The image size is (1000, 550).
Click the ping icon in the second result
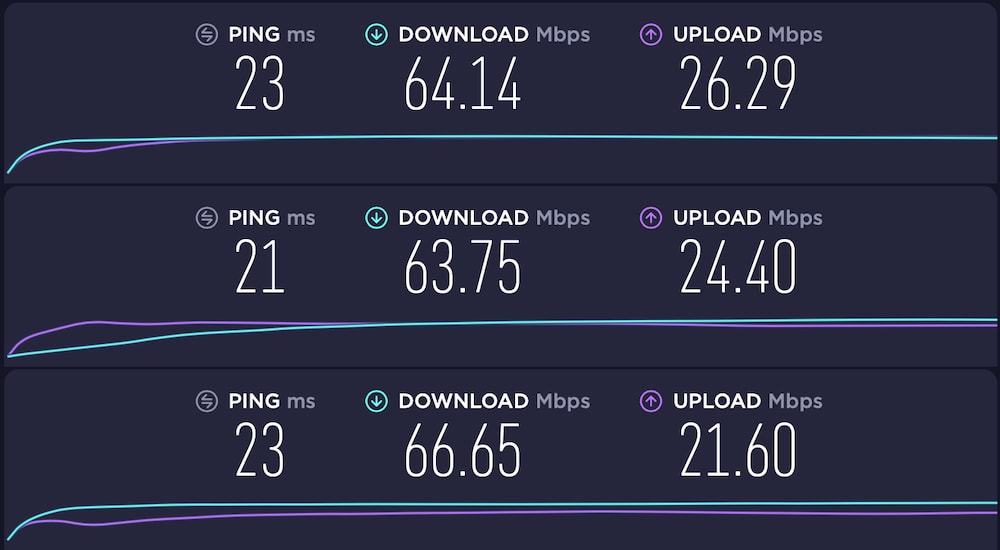[x=207, y=218]
